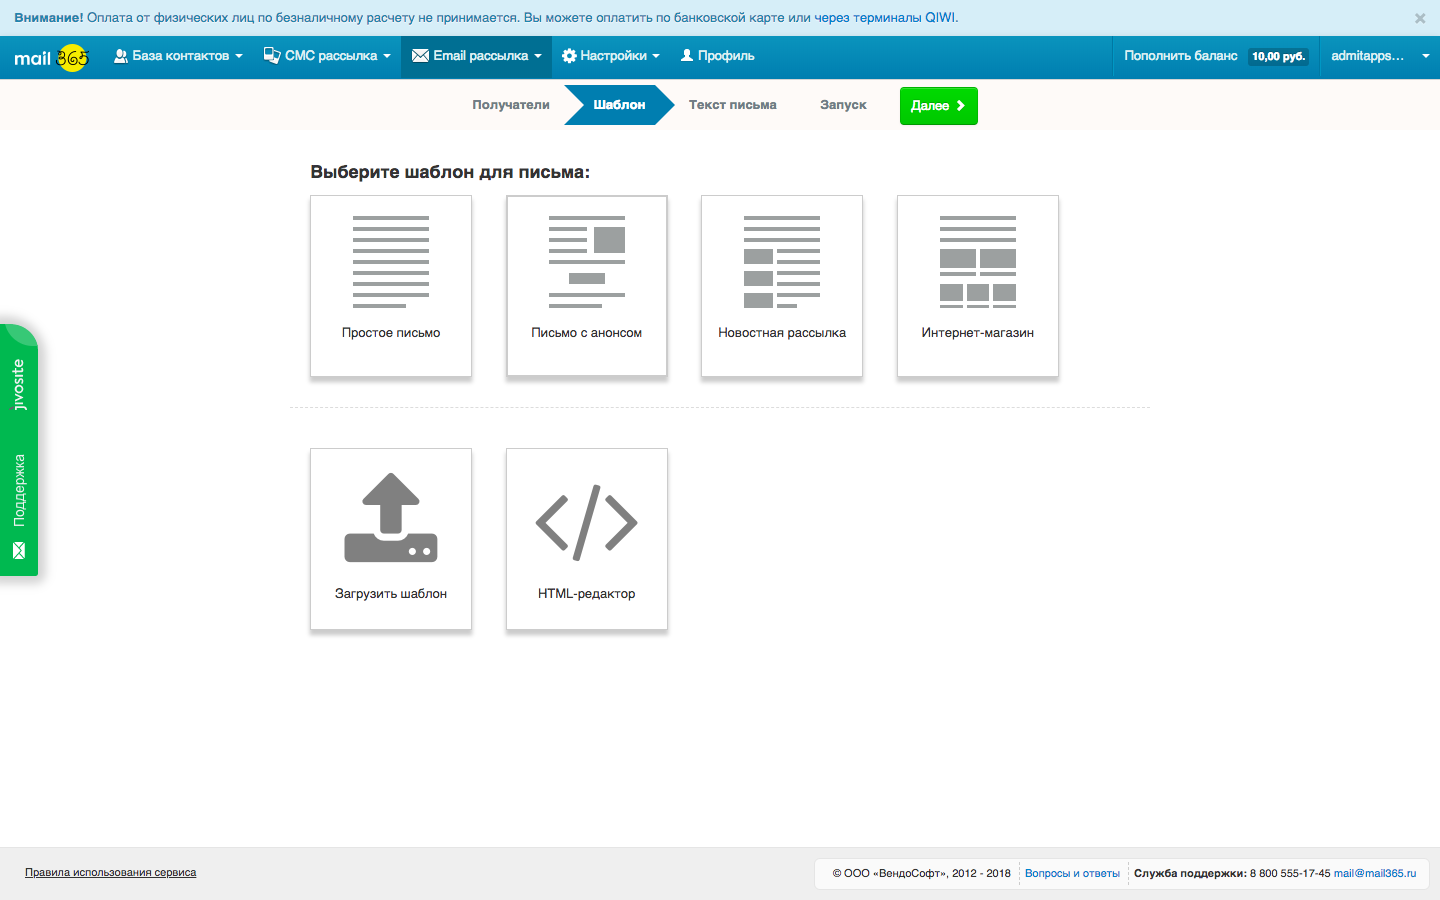This screenshot has height=900, width=1440.
Task: Expand the База контактов dropdown arrow
Action: pyautogui.click(x=239, y=57)
